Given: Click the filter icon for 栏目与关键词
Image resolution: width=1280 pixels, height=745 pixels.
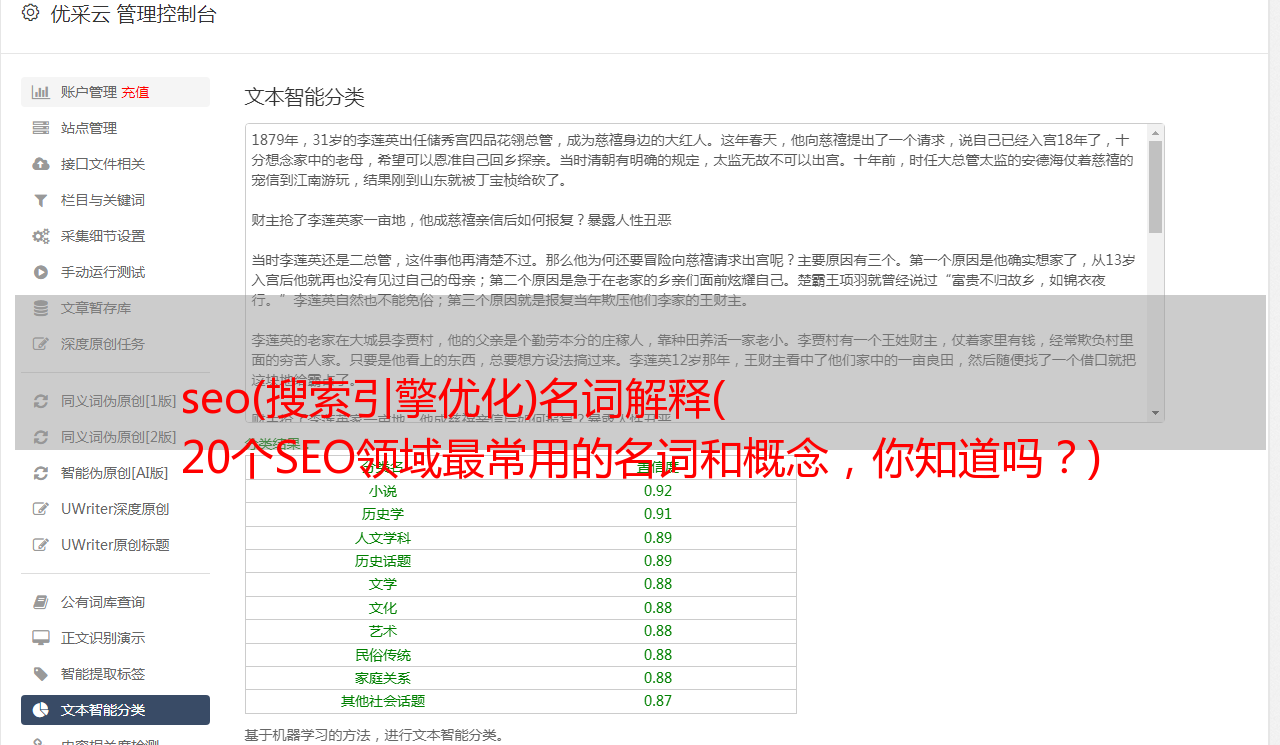Looking at the screenshot, I should click(x=41, y=200).
